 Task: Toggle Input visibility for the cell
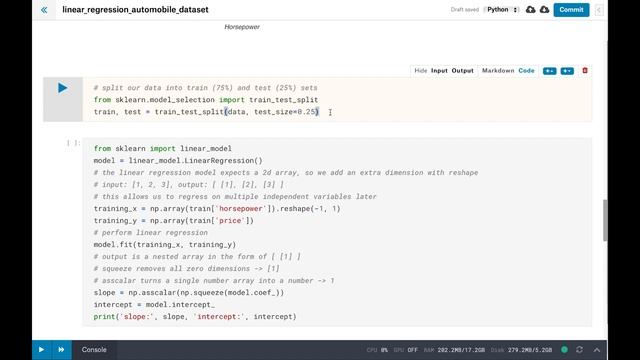pyautogui.click(x=439, y=71)
